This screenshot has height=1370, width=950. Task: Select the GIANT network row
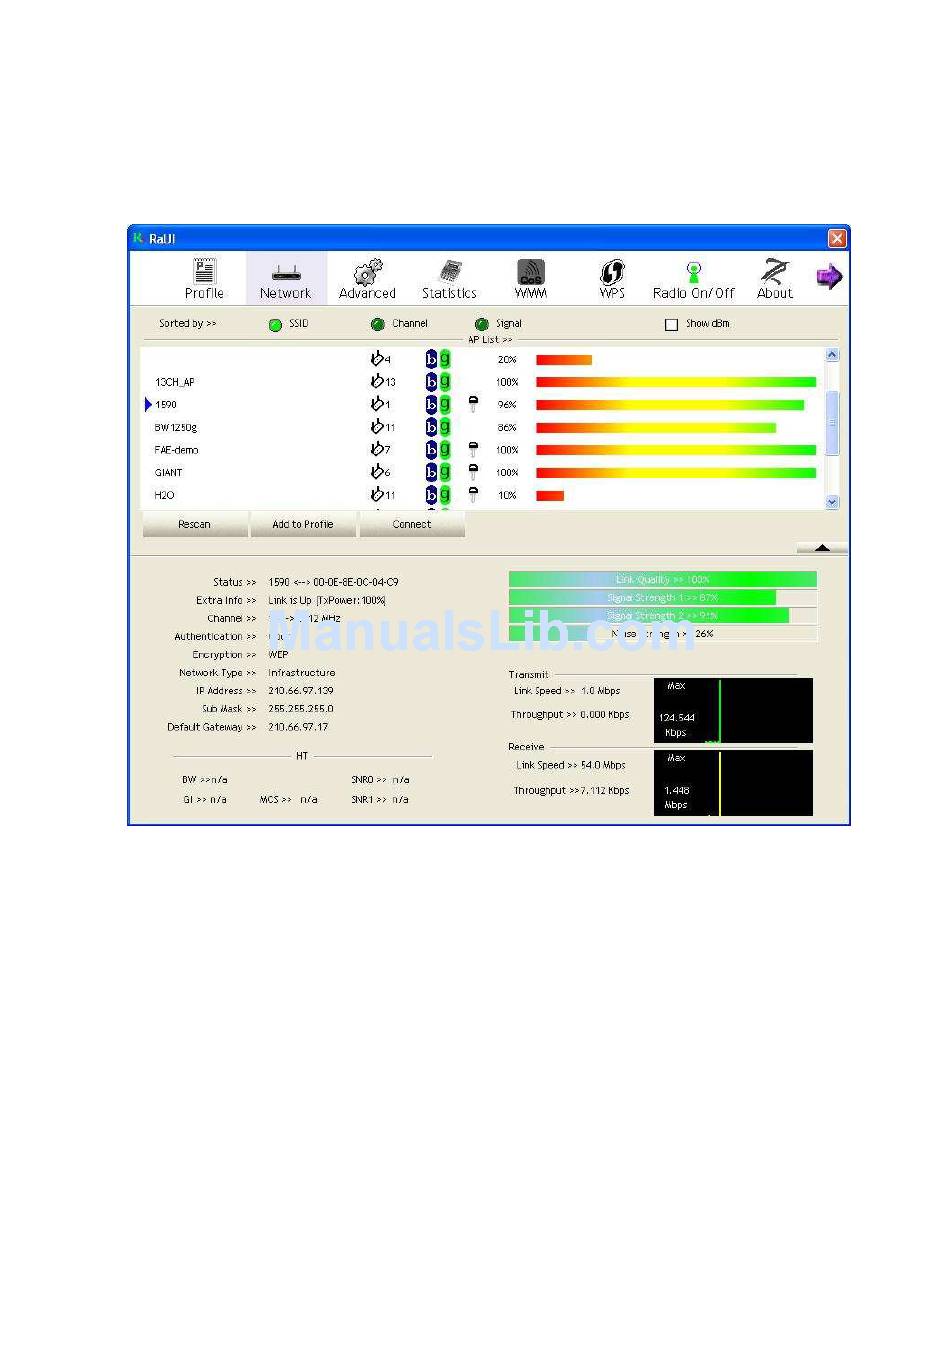tap(482, 473)
